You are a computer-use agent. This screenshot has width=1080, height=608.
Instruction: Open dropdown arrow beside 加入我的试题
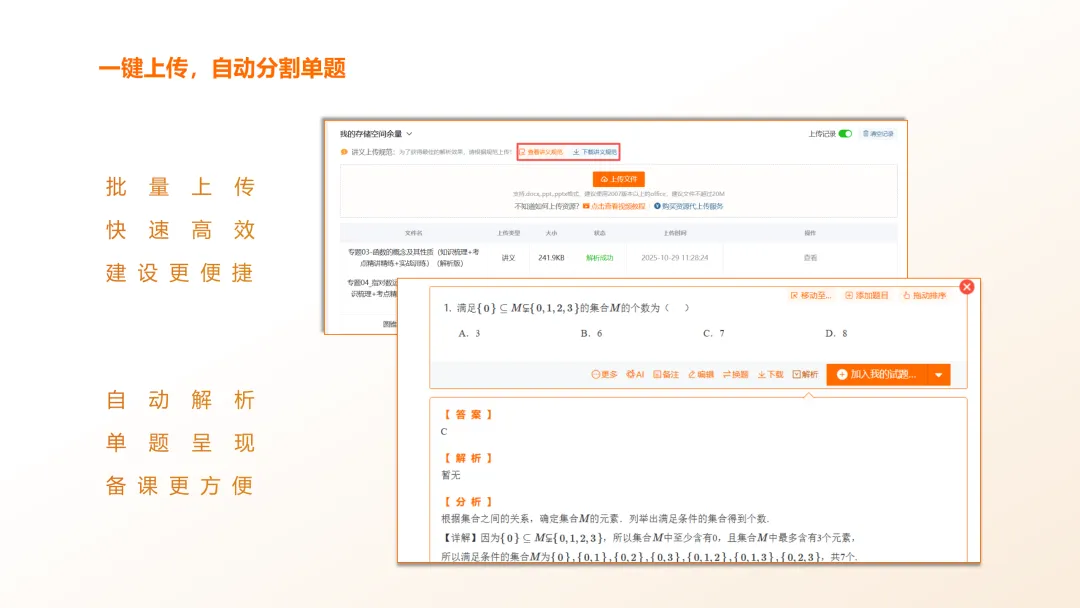[939, 375]
